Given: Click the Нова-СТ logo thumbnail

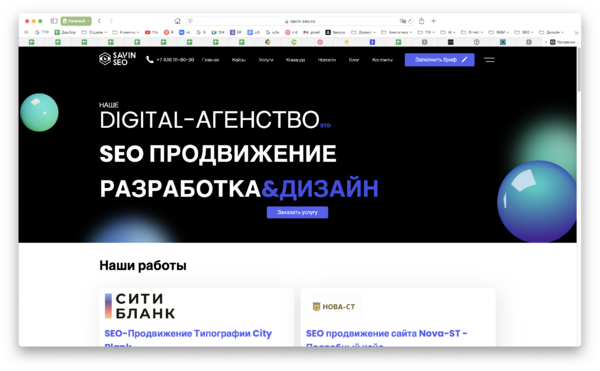Looking at the screenshot, I should (334, 306).
